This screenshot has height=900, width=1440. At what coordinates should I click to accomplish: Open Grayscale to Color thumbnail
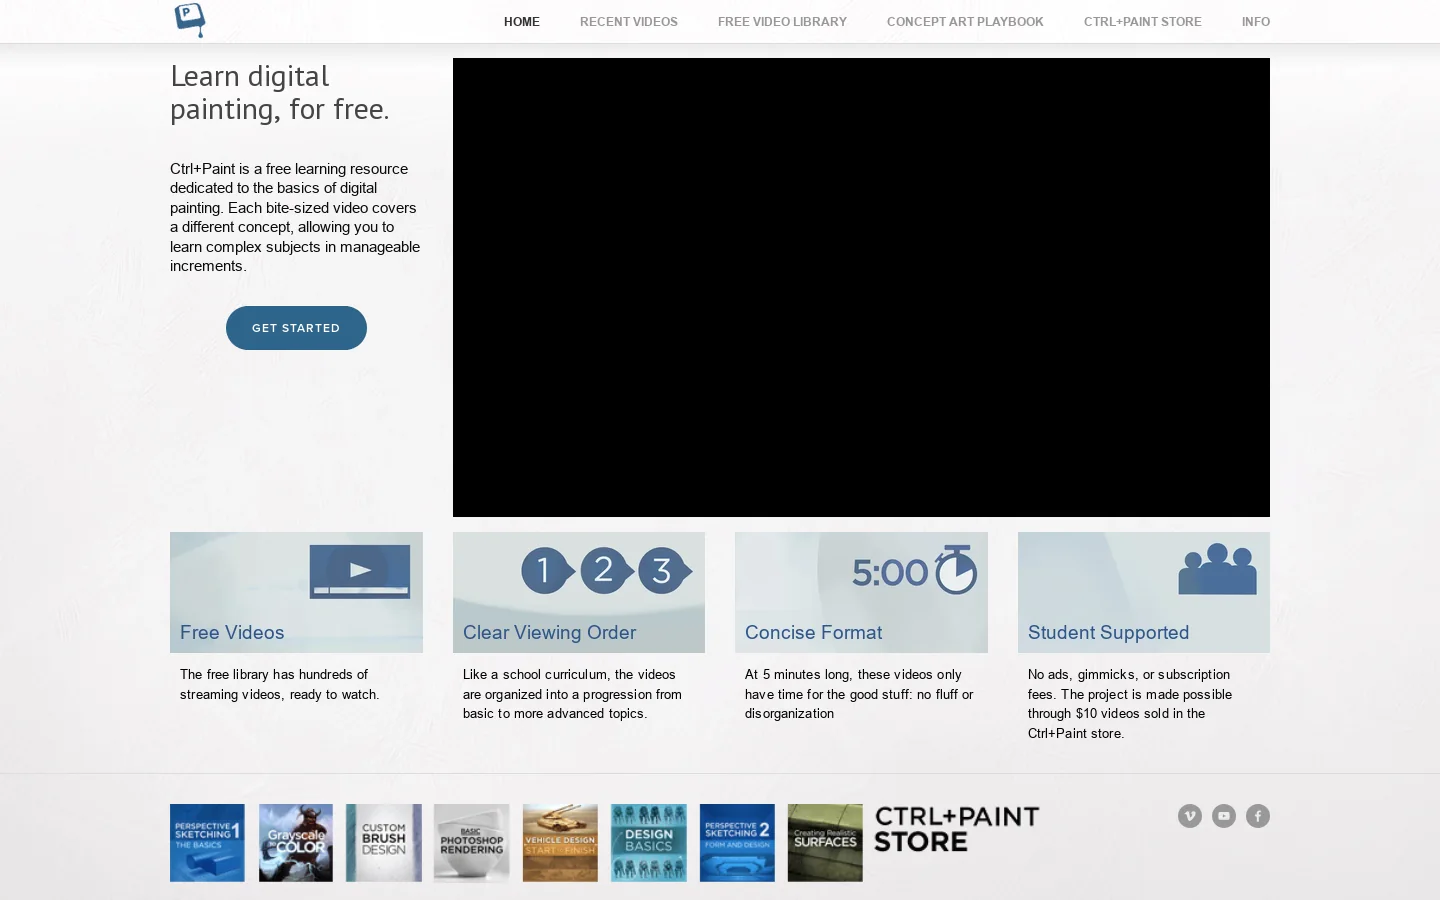point(296,843)
